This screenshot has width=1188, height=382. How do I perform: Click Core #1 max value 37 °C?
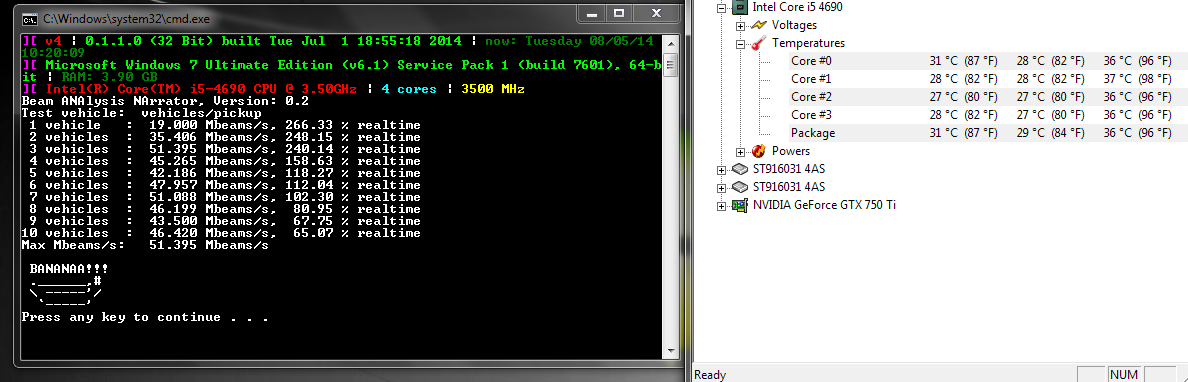point(1137,79)
